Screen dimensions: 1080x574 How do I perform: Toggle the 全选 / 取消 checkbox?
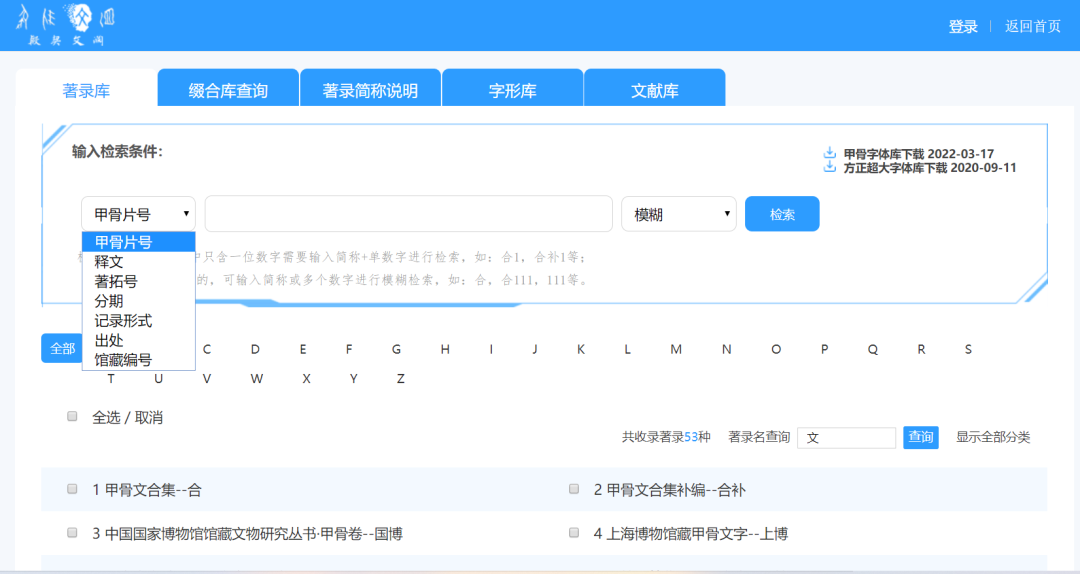tap(72, 416)
